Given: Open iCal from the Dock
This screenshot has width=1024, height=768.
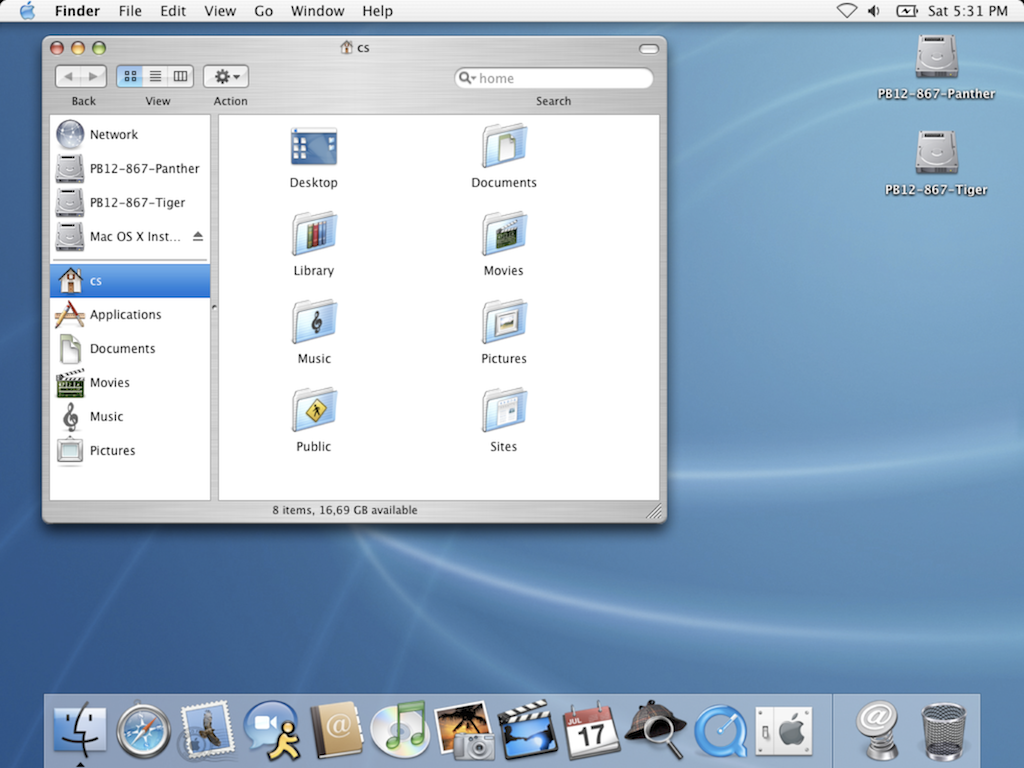Looking at the screenshot, I should 591,730.
